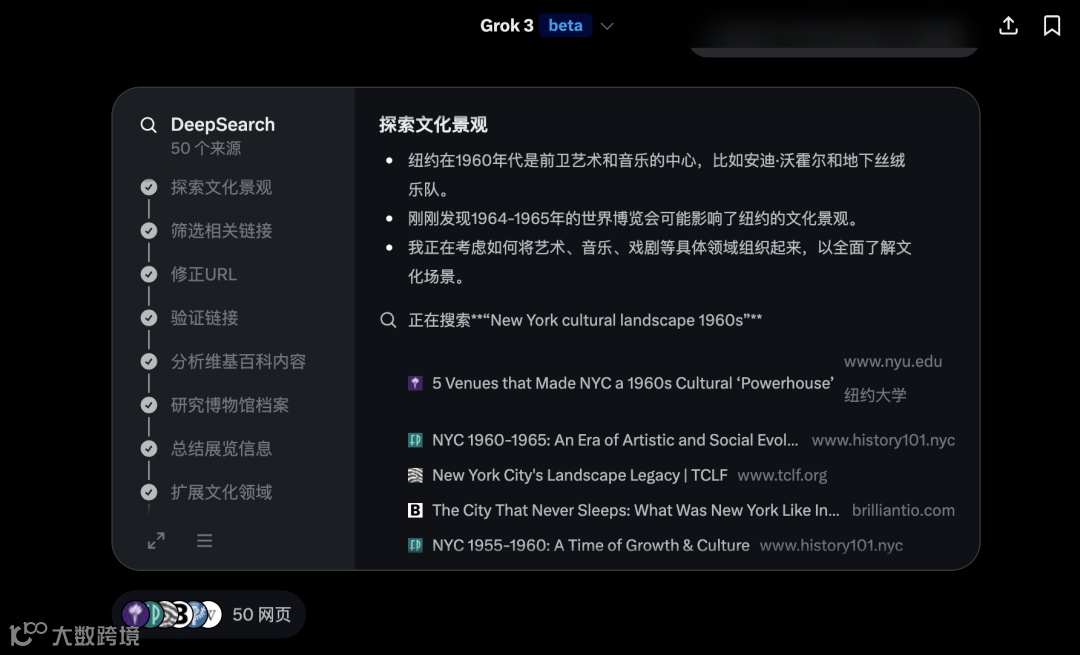Click the DeepSearch heading
This screenshot has width=1080, height=655.
[x=222, y=125]
